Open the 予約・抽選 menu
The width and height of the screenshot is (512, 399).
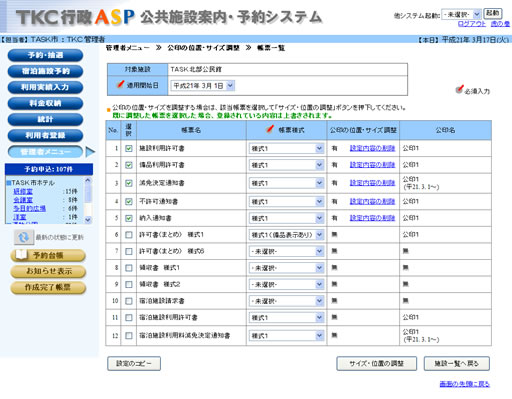coord(45,55)
